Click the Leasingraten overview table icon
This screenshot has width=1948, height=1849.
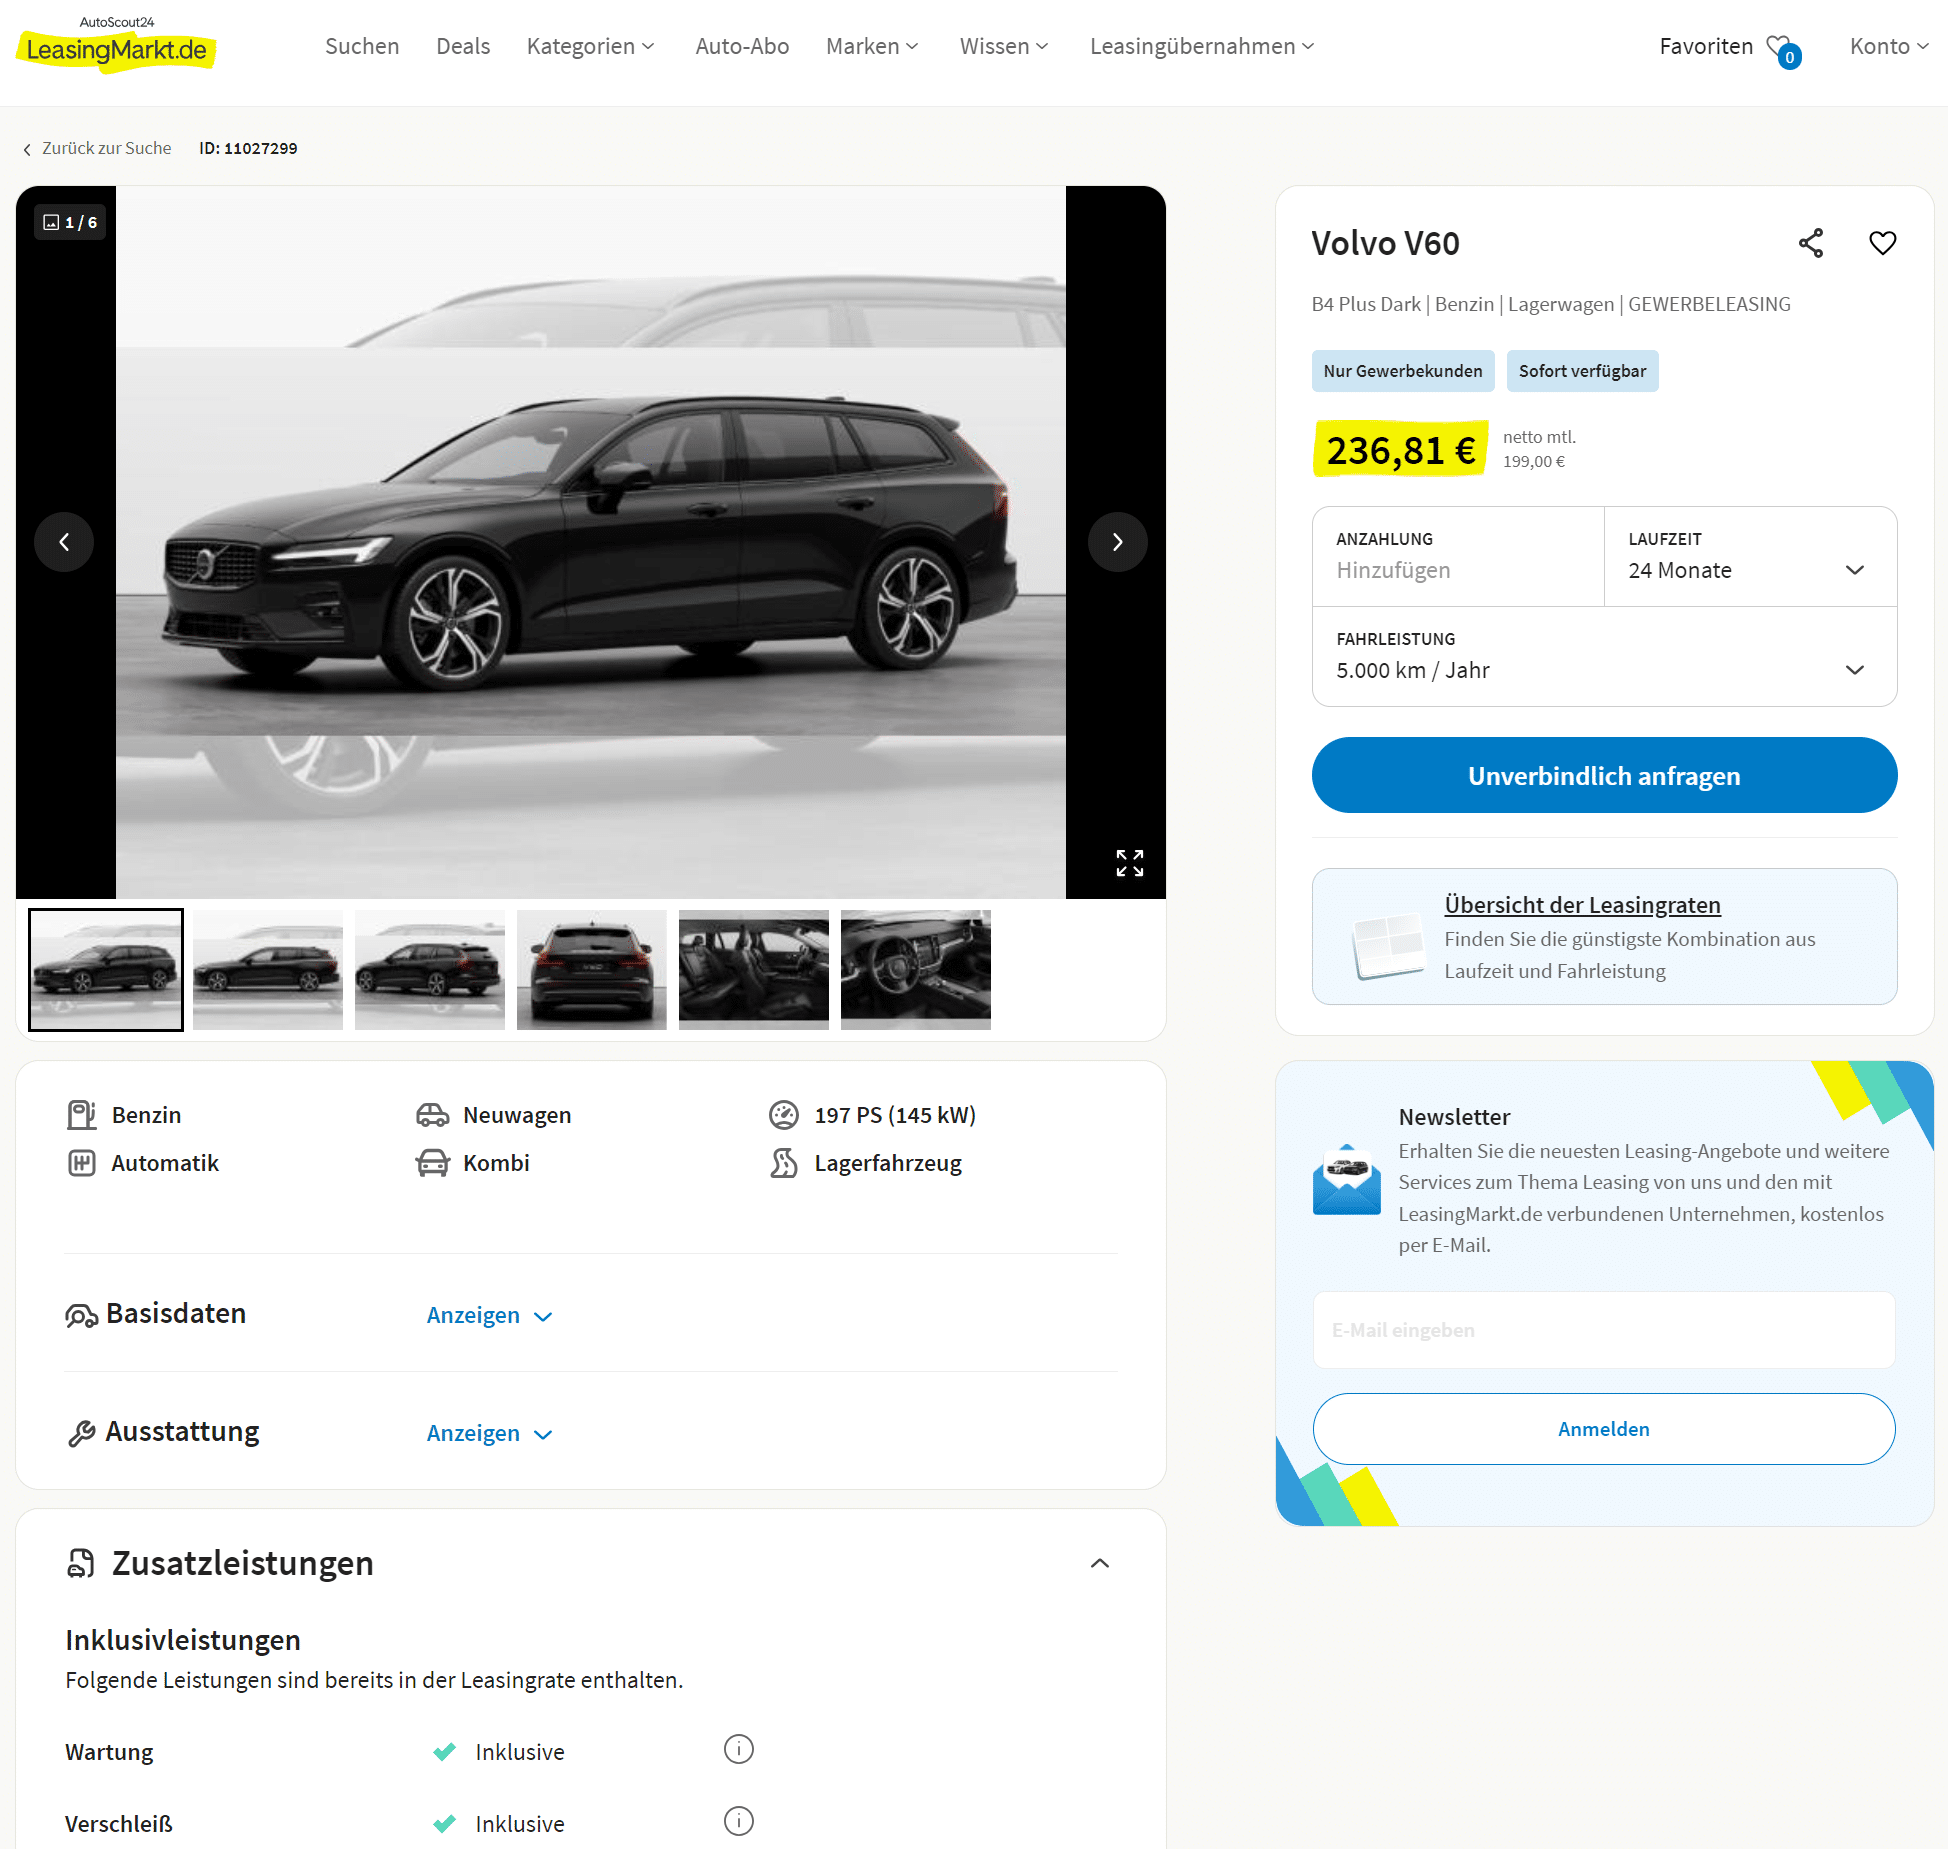coord(1389,945)
